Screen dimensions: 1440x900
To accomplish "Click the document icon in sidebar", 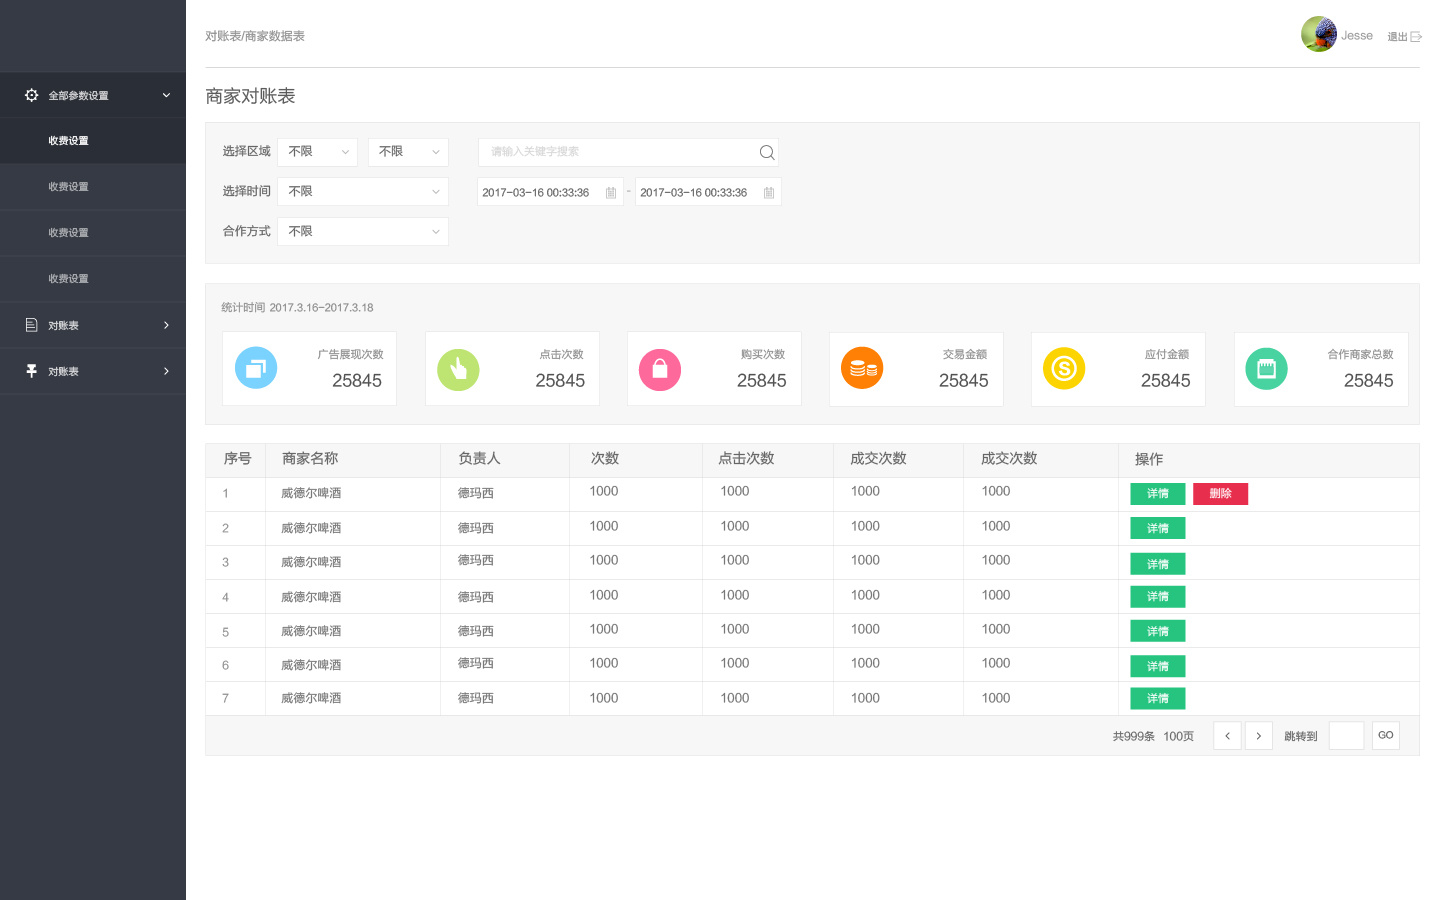I will point(31,325).
